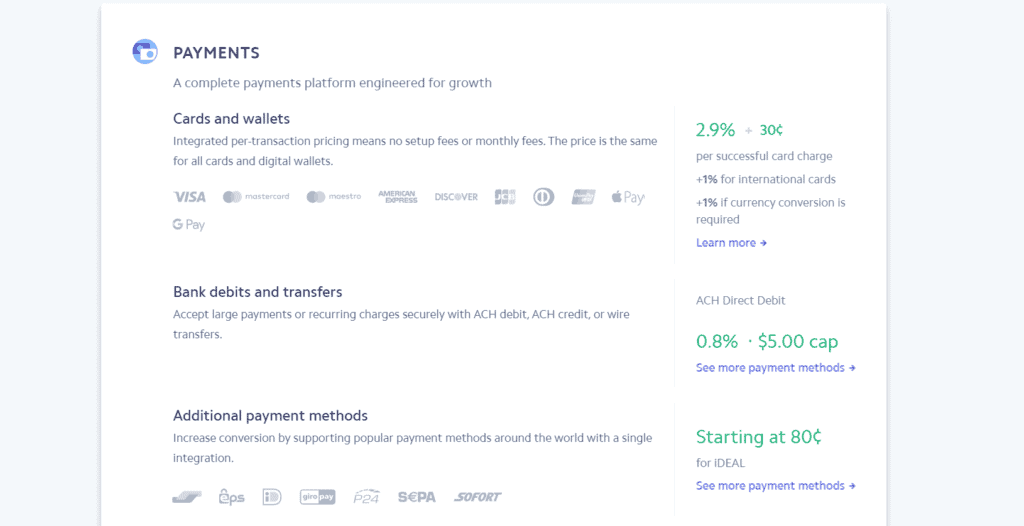The width and height of the screenshot is (1024, 526).
Task: Select the Bancontact payment icon
Action: (x=187, y=497)
